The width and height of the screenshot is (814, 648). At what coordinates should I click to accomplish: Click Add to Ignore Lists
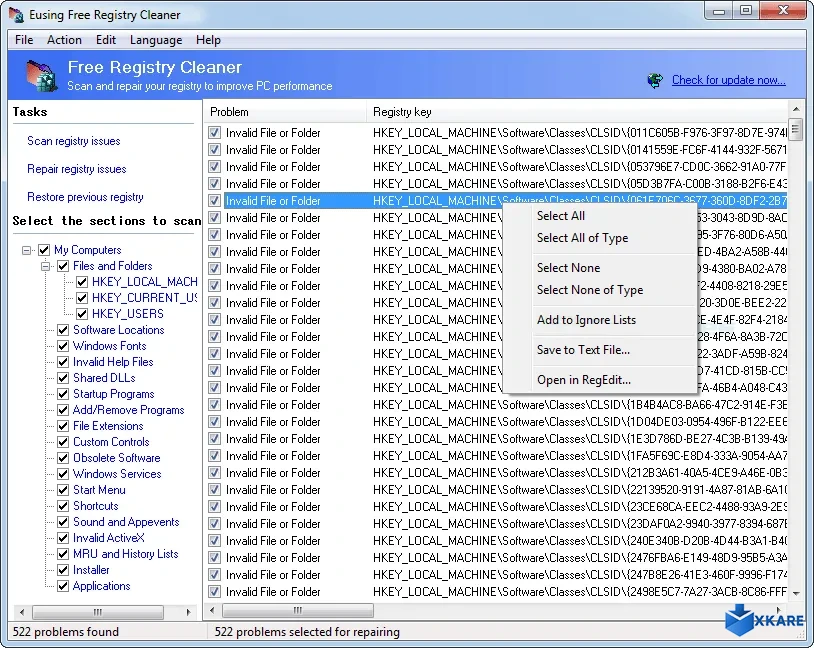[586, 320]
